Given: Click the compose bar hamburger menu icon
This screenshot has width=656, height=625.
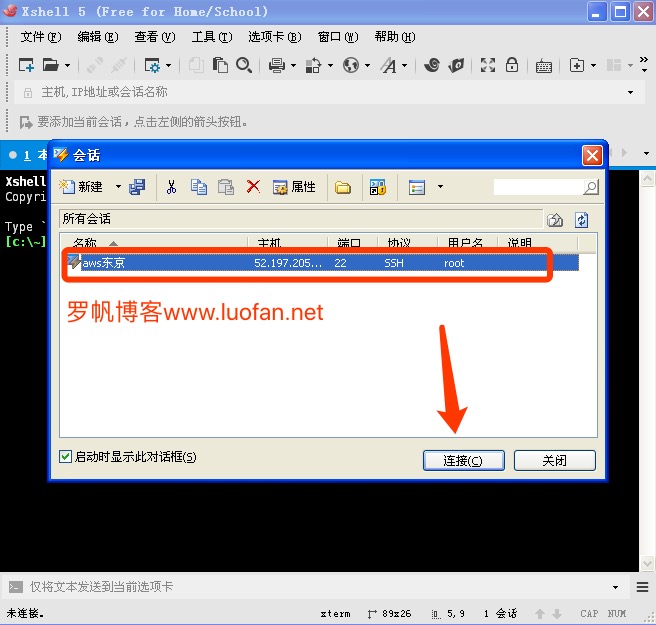Looking at the screenshot, I should pyautogui.click(x=643, y=587).
